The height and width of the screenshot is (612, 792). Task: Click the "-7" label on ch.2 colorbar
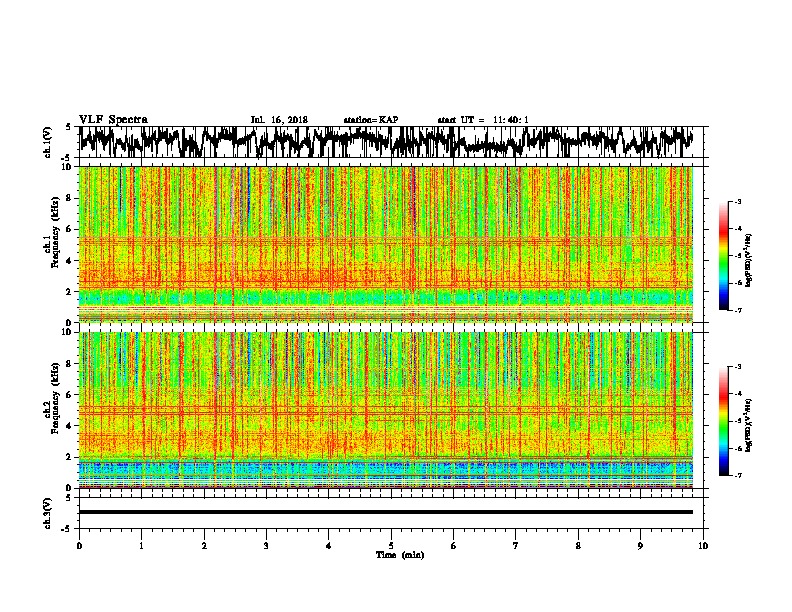[x=737, y=475]
